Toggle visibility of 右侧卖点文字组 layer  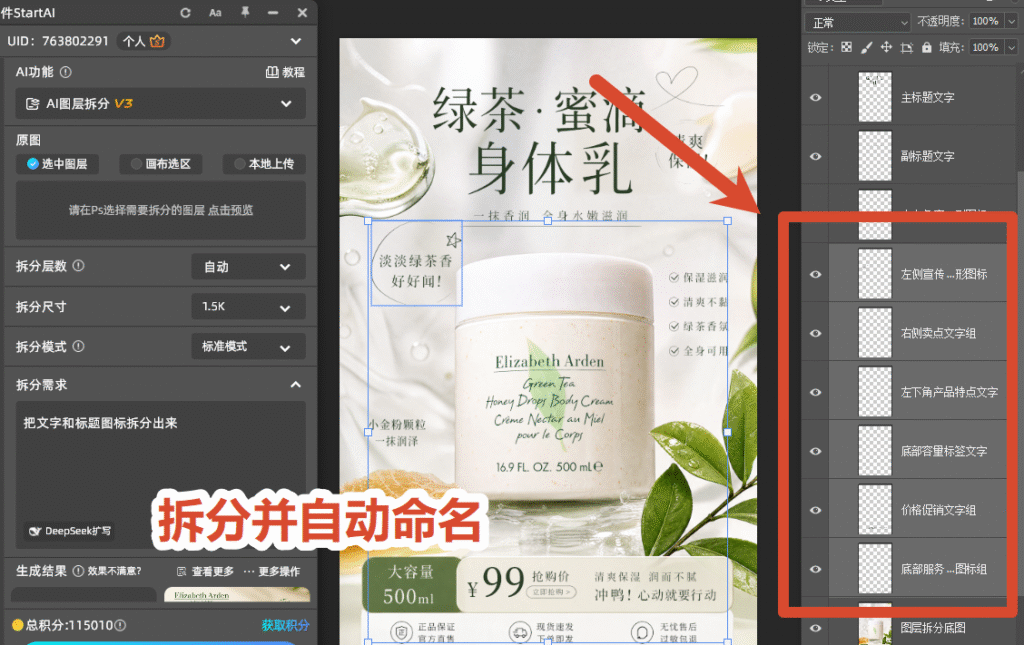click(x=816, y=333)
